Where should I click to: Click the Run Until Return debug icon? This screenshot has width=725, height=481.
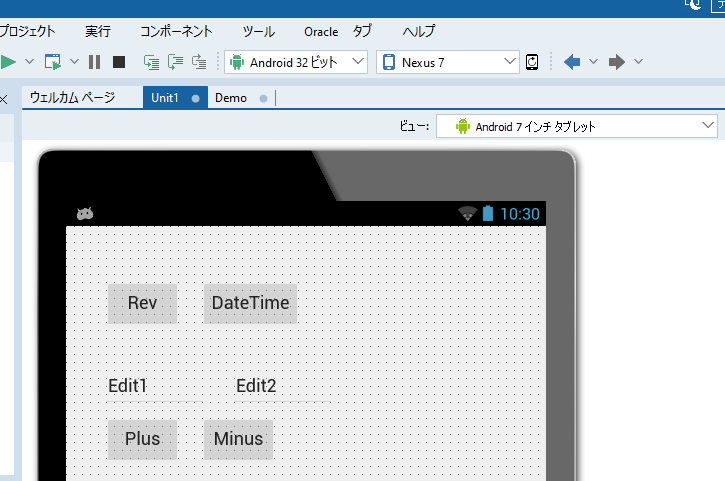pos(199,62)
